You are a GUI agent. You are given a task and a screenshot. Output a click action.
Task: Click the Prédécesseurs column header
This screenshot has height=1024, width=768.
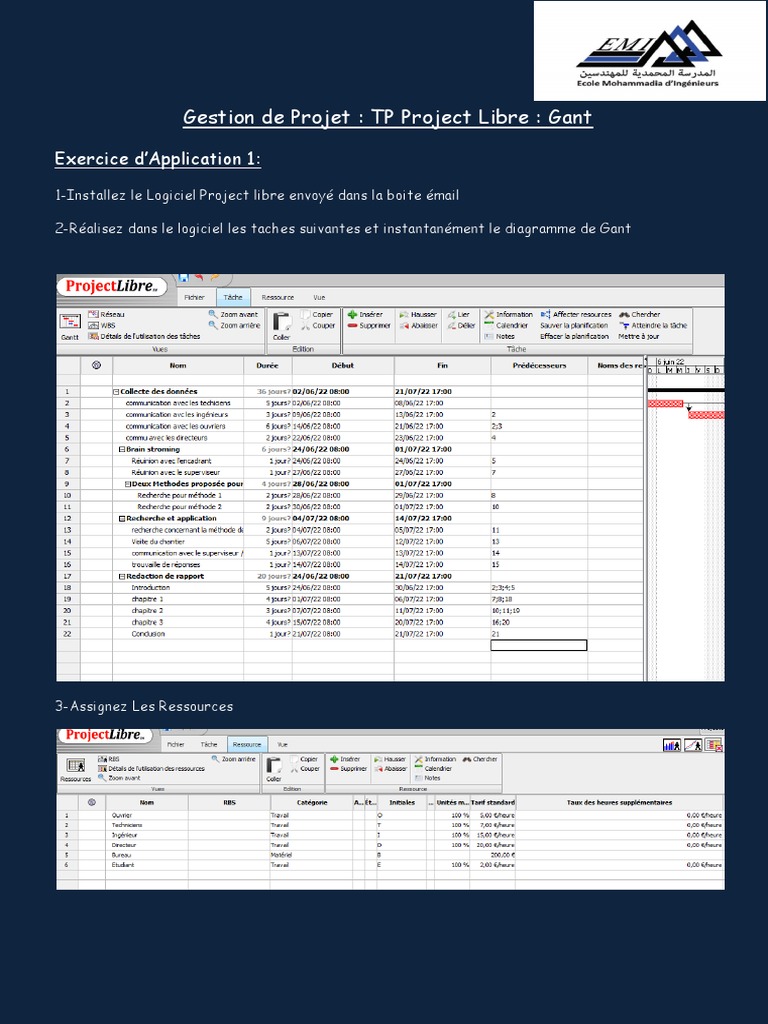(x=539, y=366)
